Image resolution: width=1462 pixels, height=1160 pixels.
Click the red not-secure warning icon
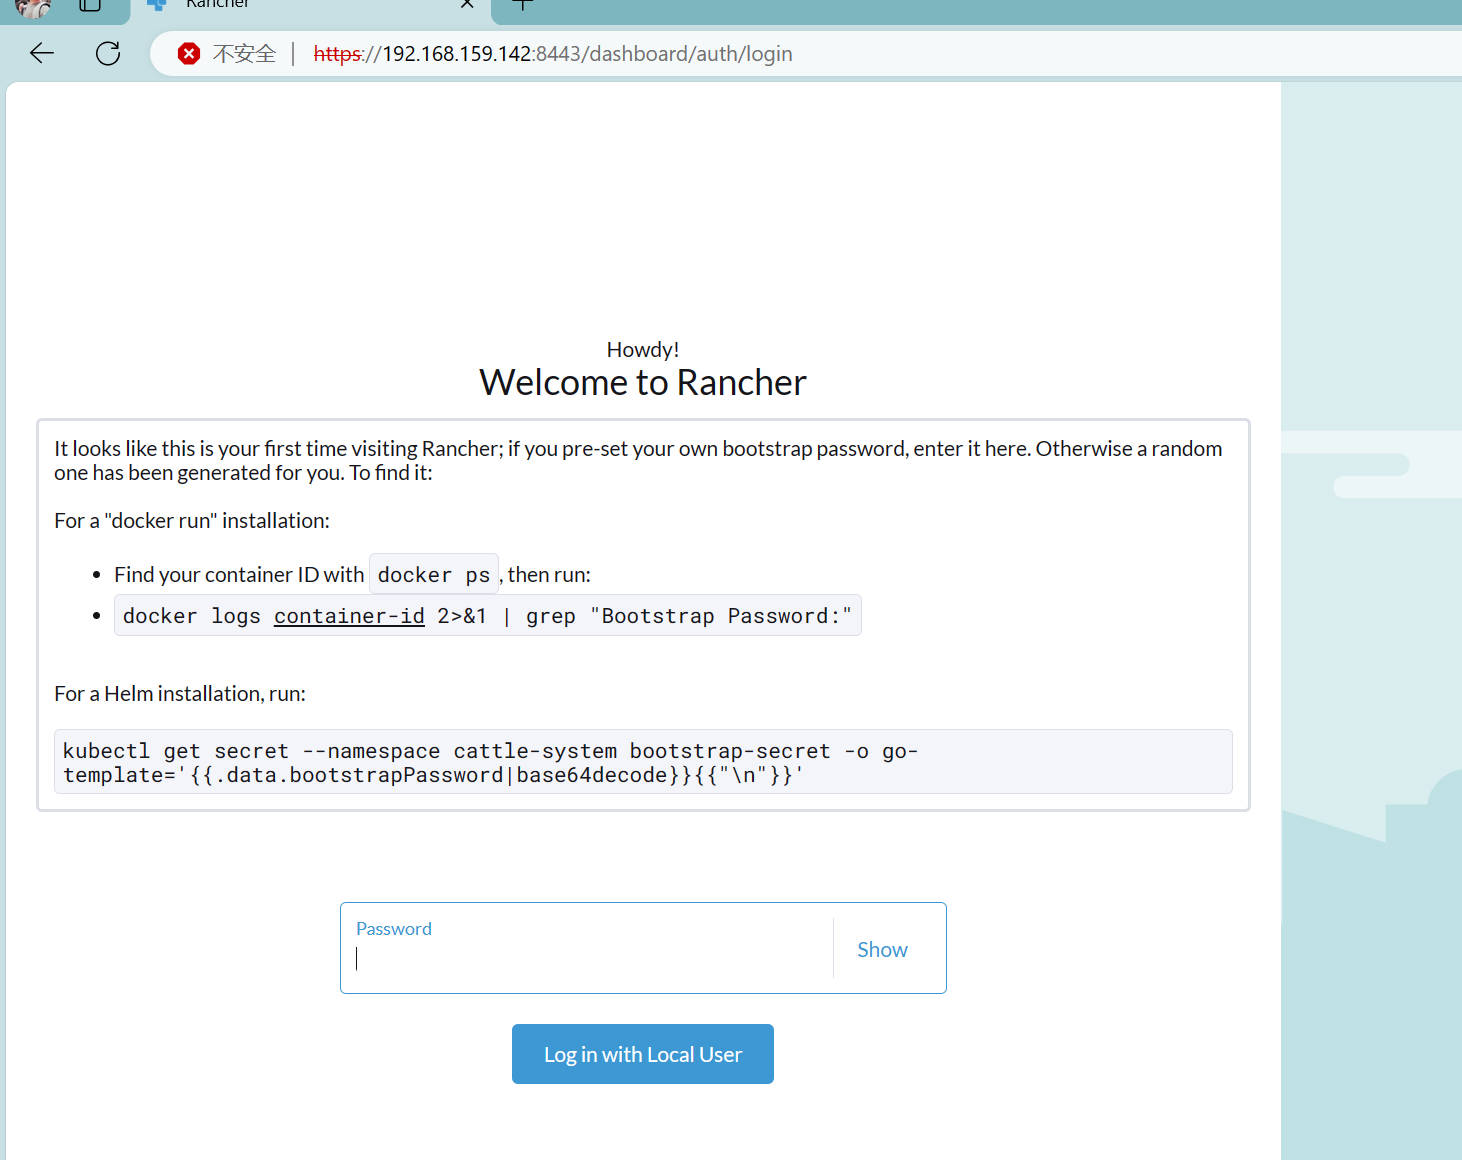(x=189, y=54)
